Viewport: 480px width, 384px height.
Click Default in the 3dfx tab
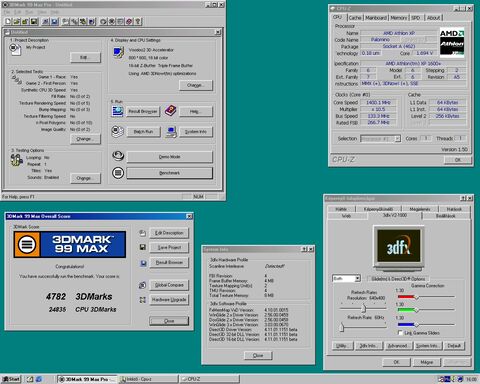454,346
